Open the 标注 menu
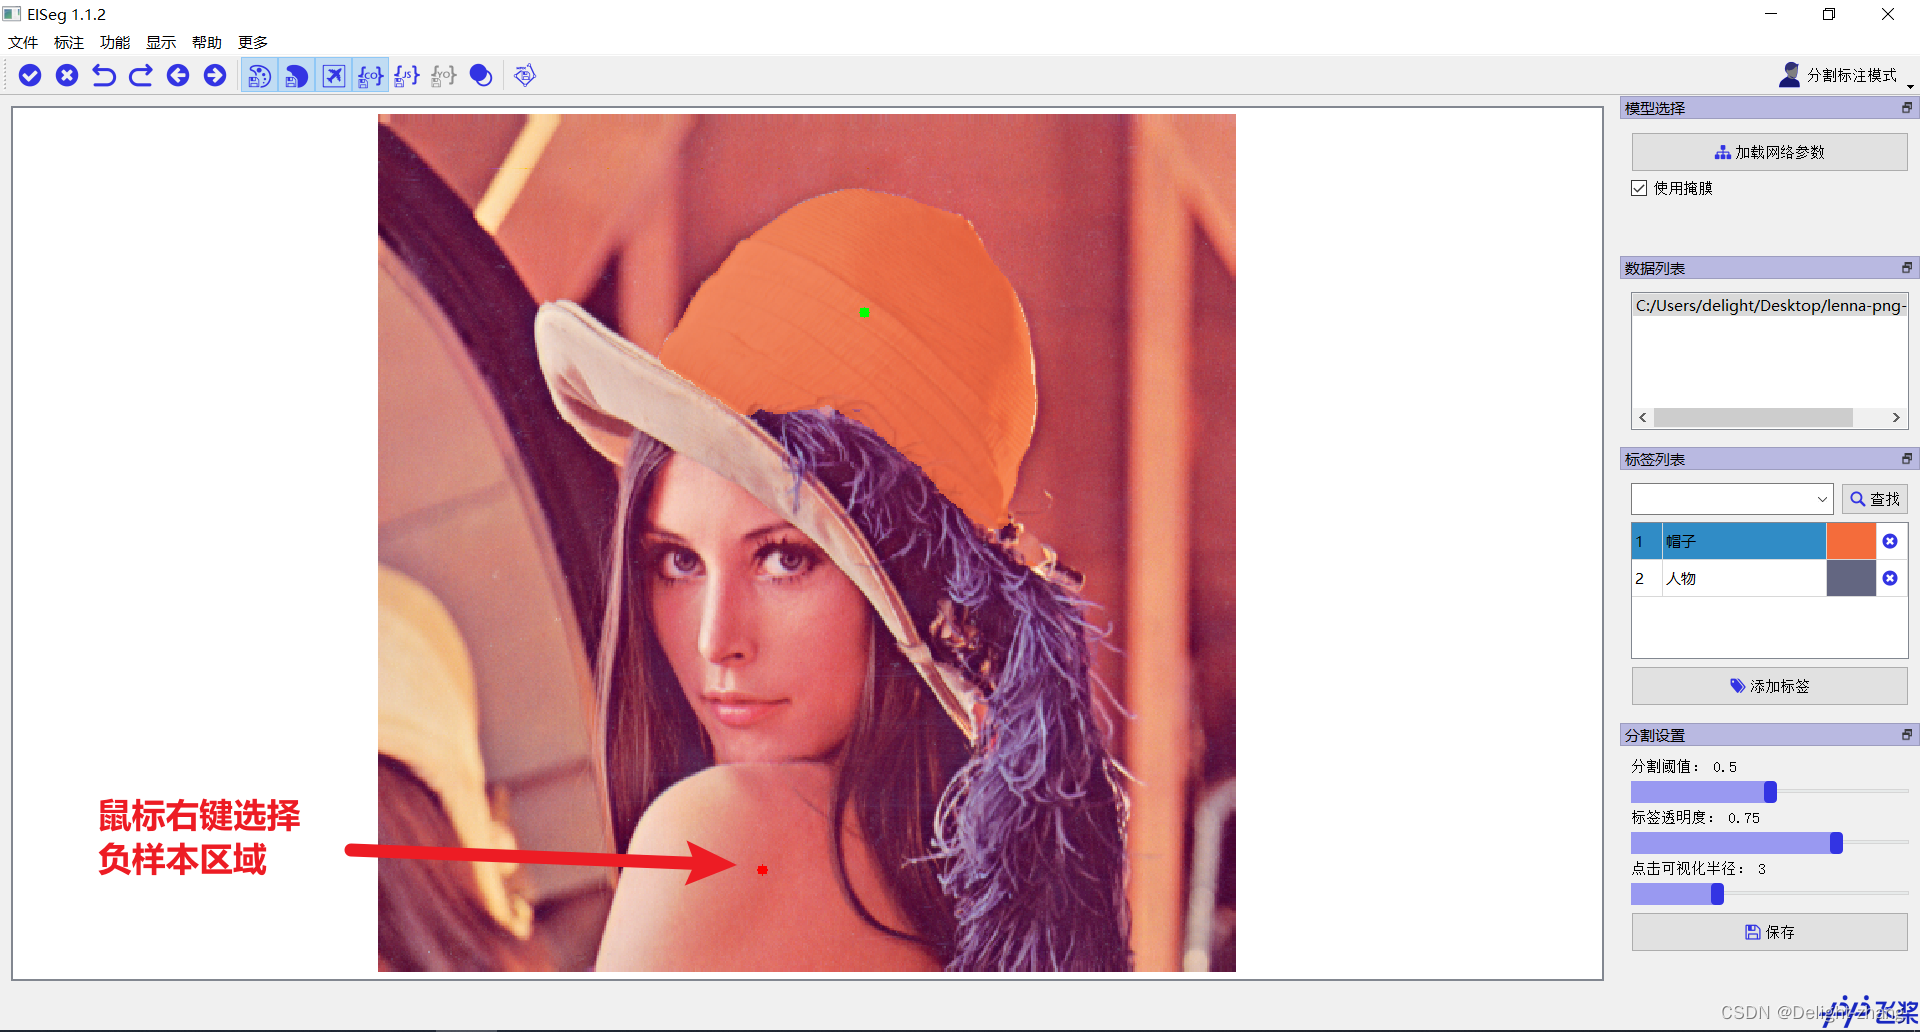 (69, 42)
